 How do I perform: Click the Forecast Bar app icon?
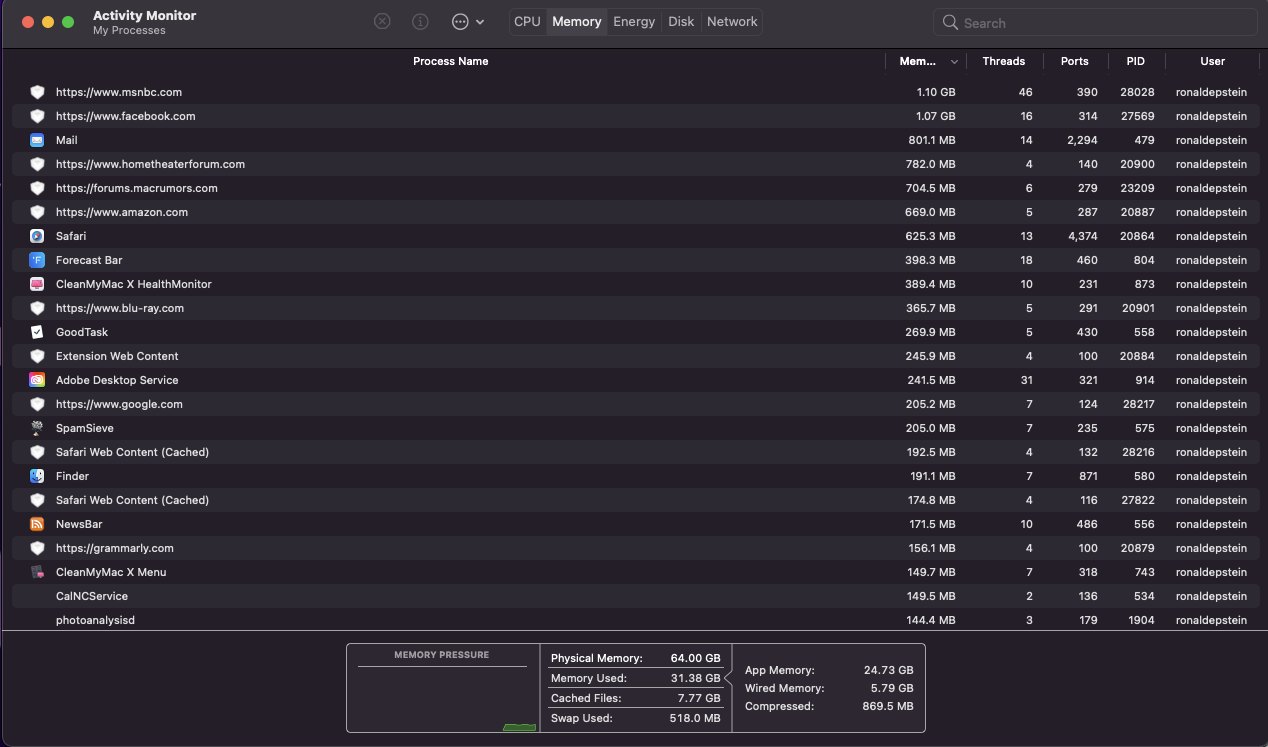tap(37, 260)
